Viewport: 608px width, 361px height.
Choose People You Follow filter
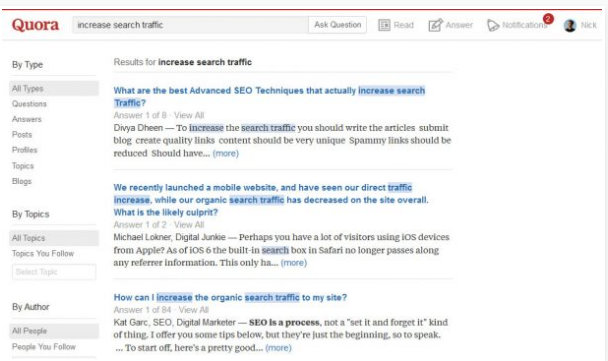(44, 347)
